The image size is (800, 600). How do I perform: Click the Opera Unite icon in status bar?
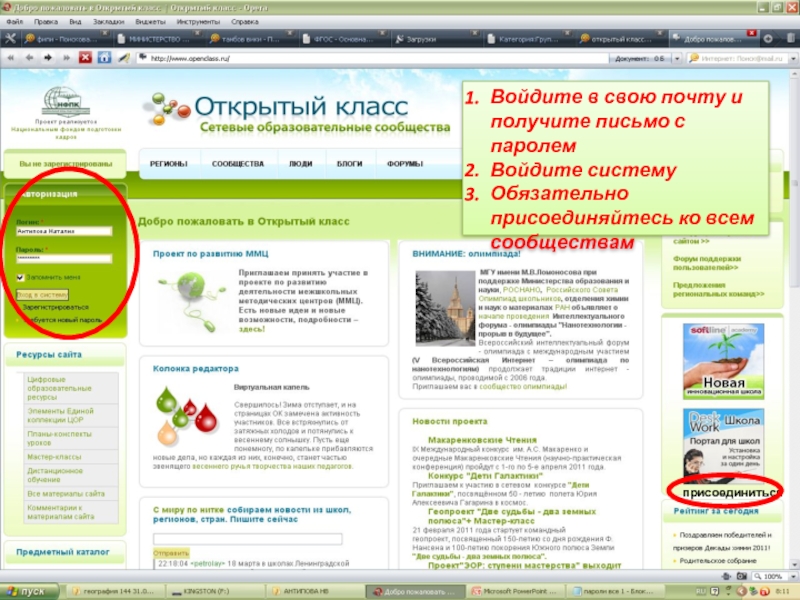(x=727, y=576)
